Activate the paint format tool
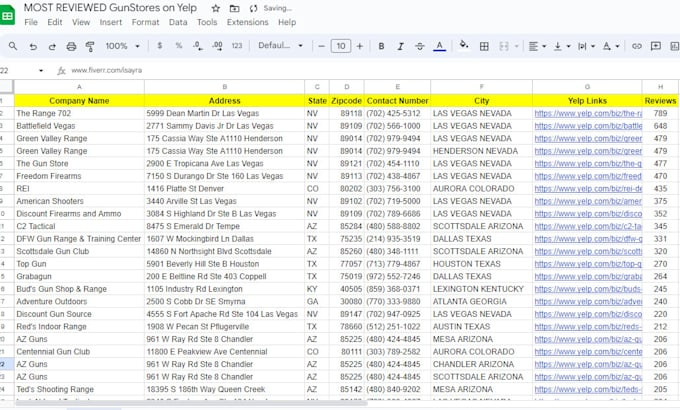Viewport: 680px width, 410px height. [x=90, y=46]
